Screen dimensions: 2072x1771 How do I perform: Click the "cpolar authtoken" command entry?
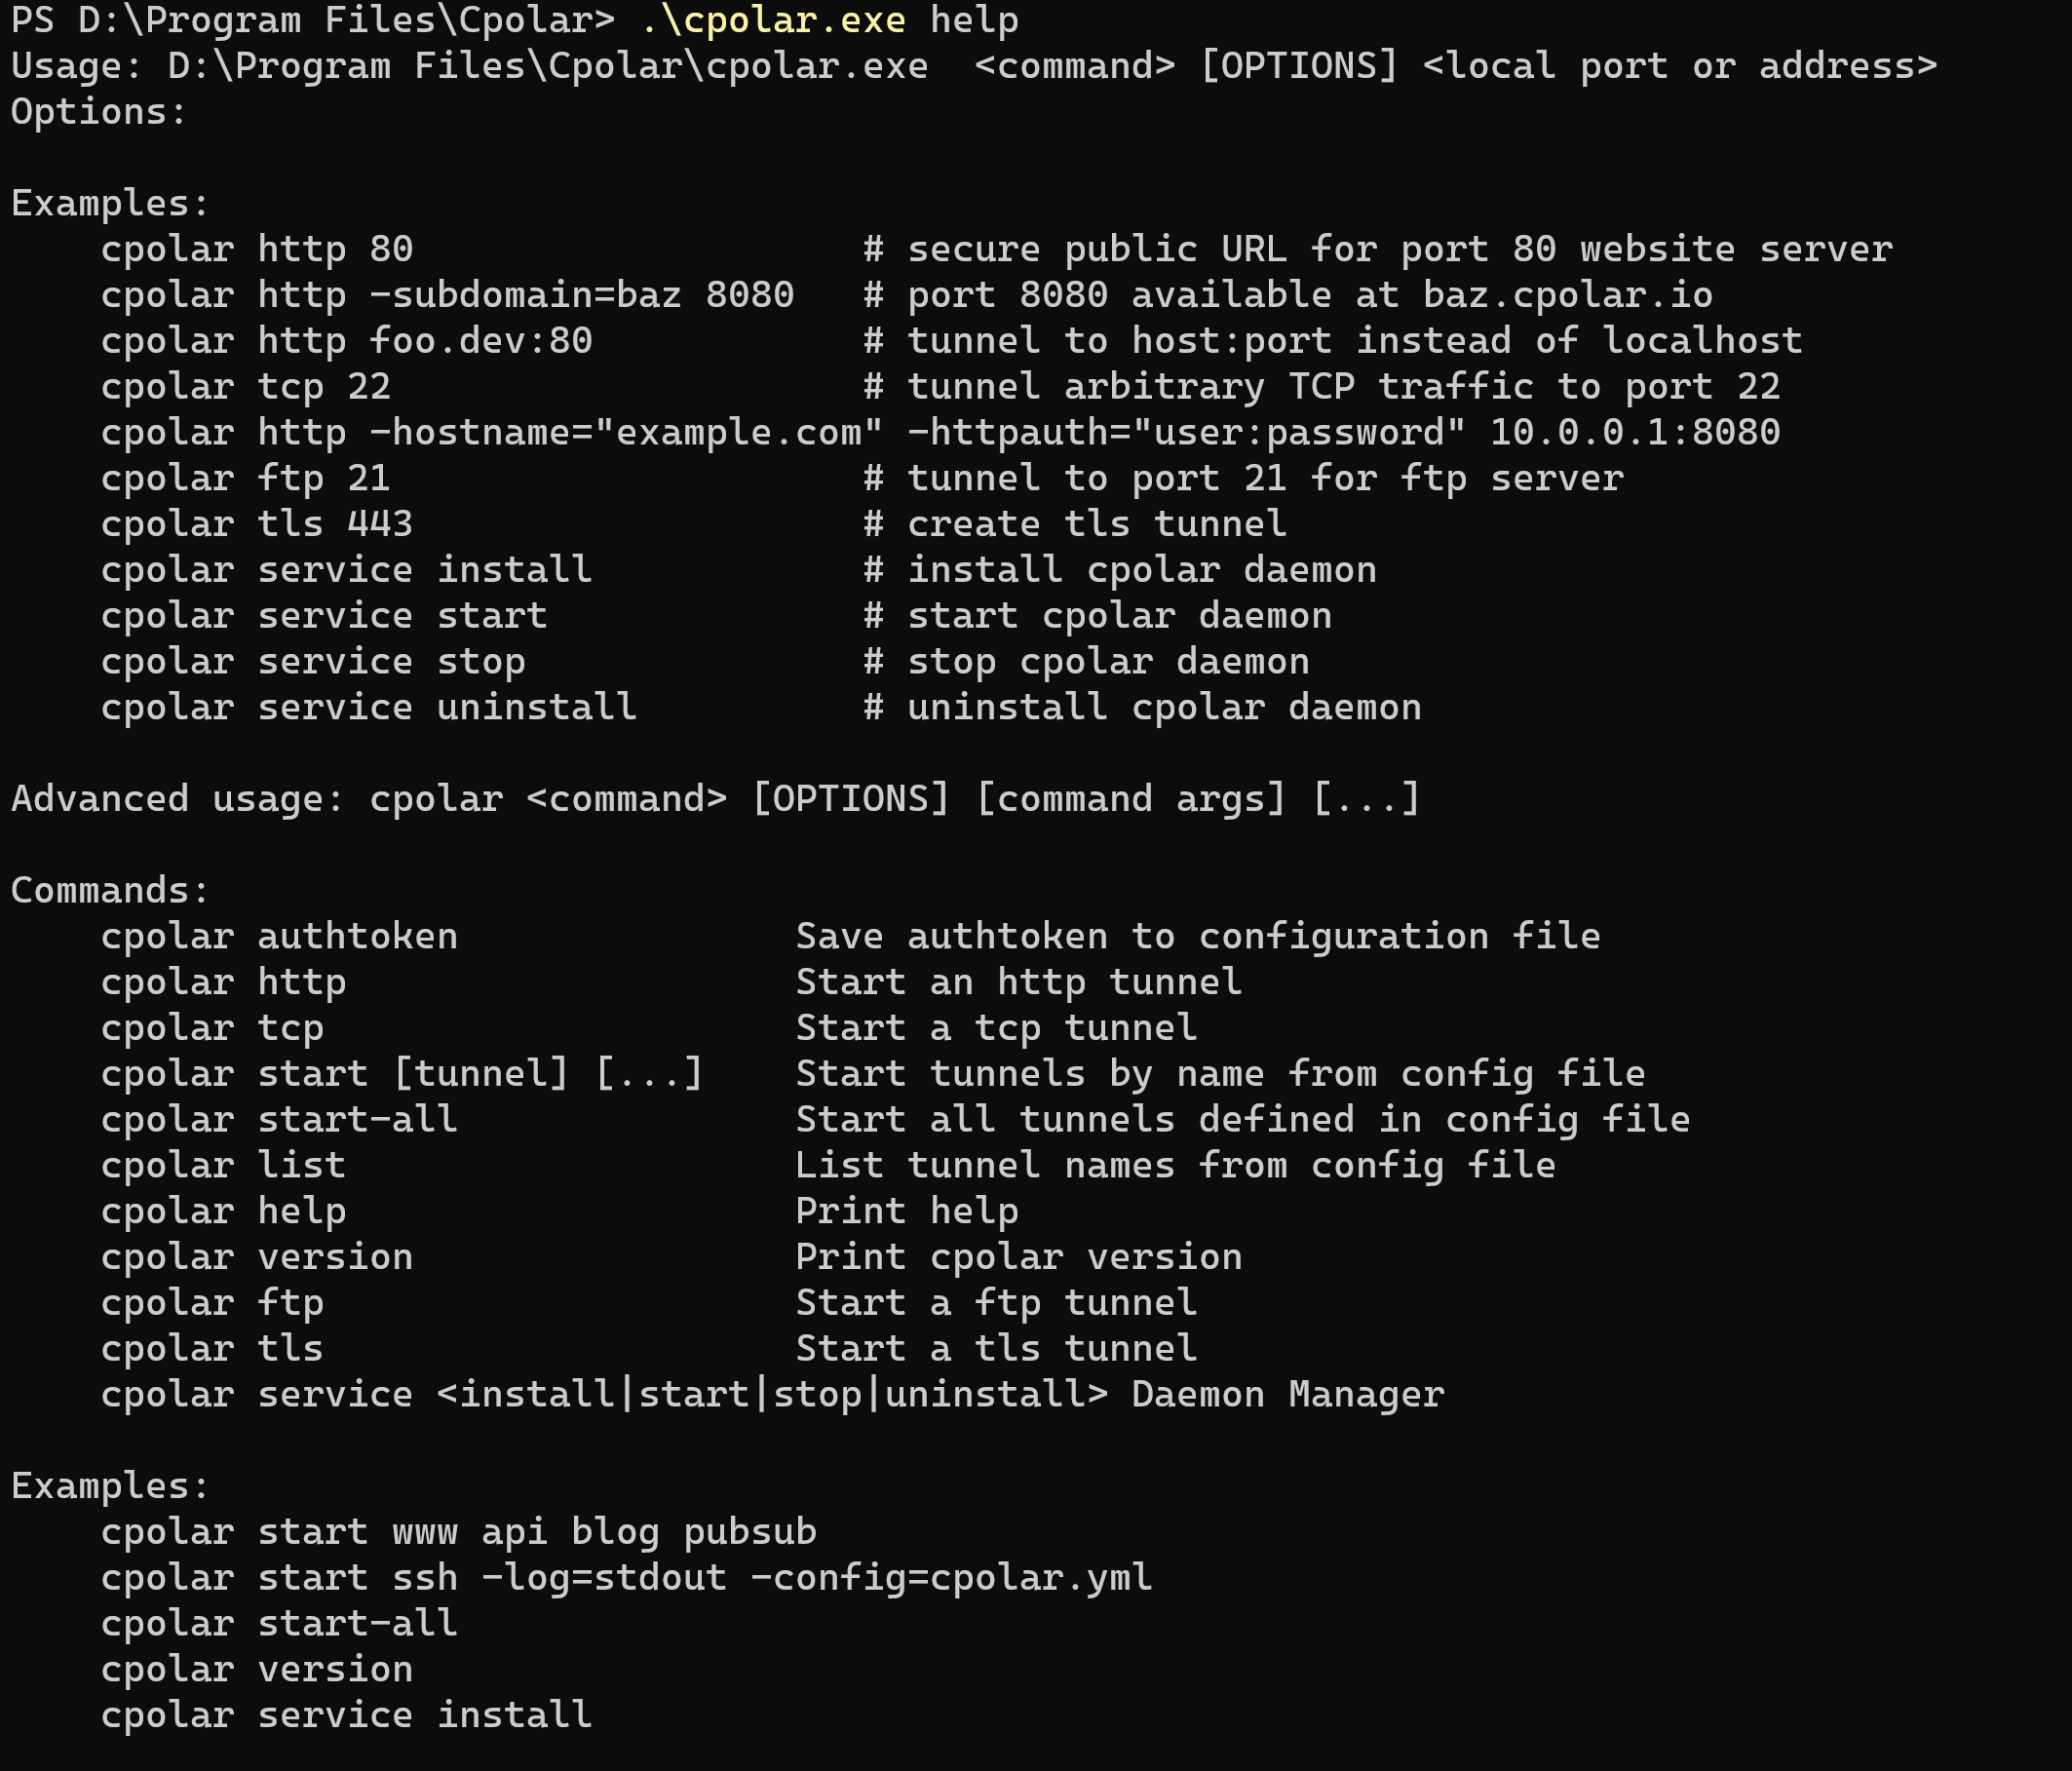point(279,936)
